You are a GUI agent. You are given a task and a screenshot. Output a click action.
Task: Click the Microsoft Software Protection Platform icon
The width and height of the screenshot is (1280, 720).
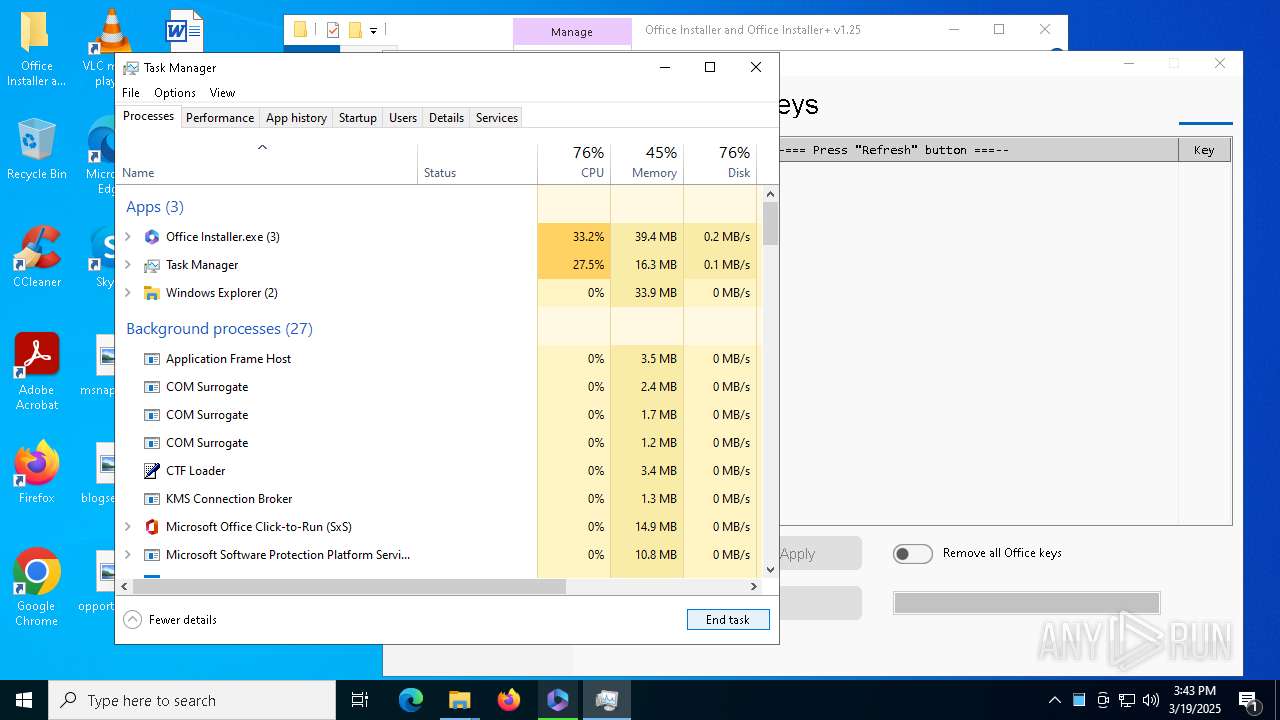(x=152, y=555)
